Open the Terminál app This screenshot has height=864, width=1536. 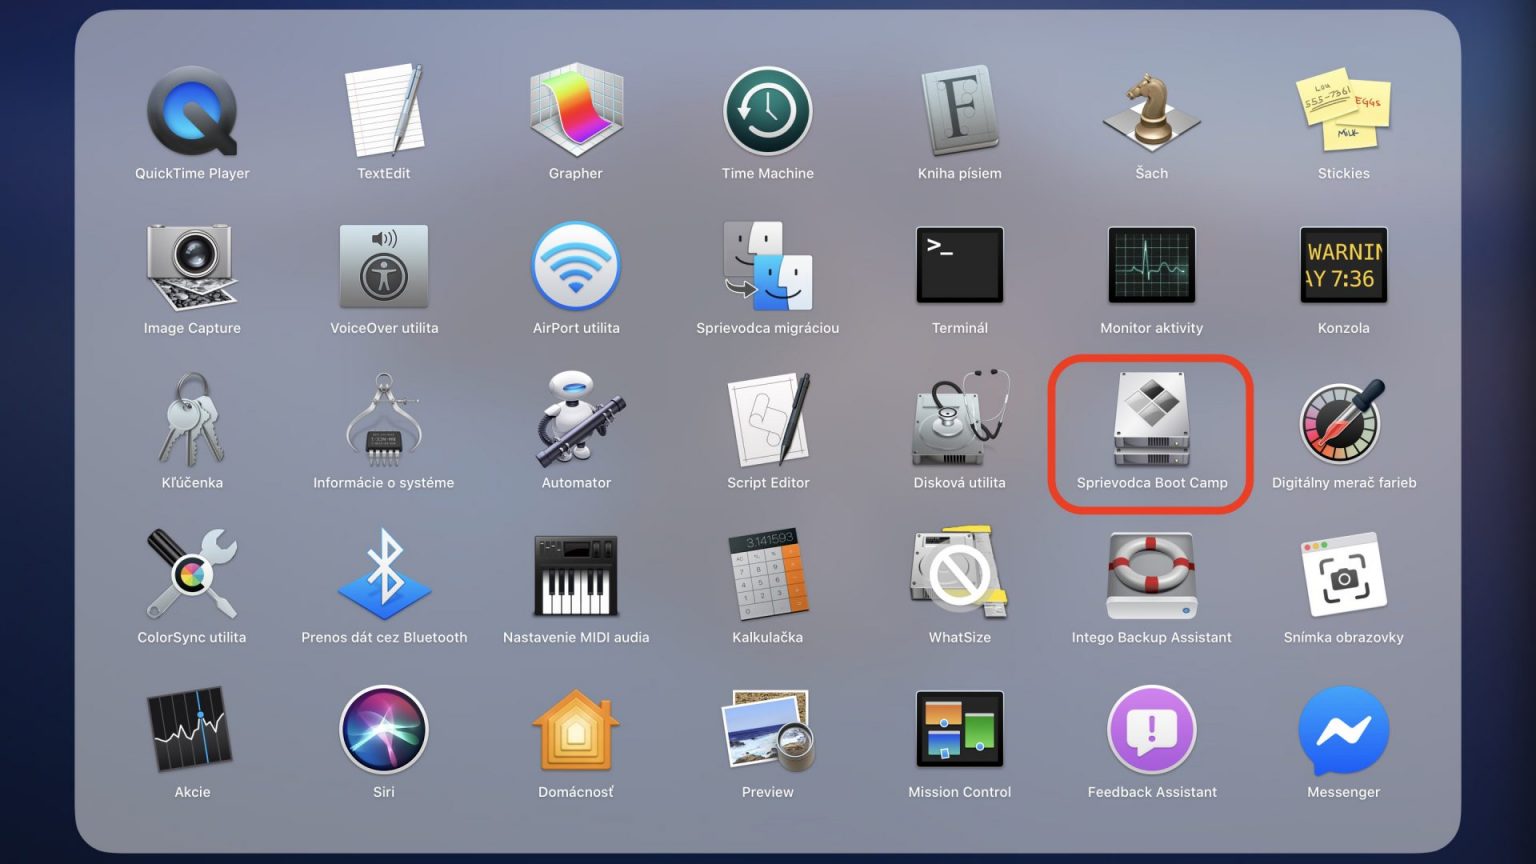pyautogui.click(x=960, y=266)
